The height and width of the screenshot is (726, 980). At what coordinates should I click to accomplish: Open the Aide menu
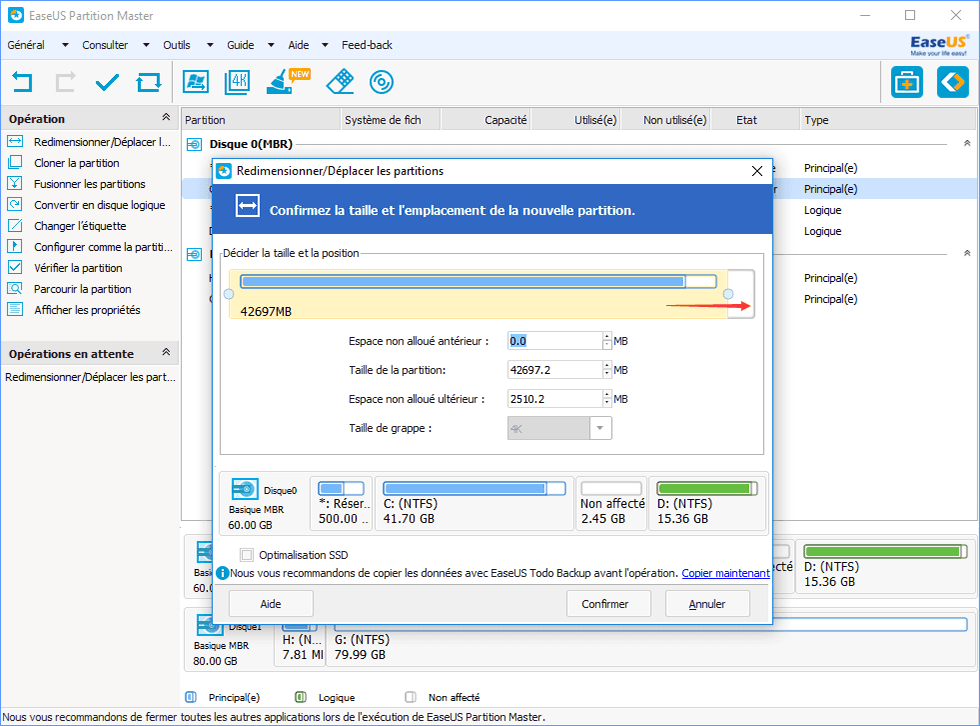click(308, 45)
